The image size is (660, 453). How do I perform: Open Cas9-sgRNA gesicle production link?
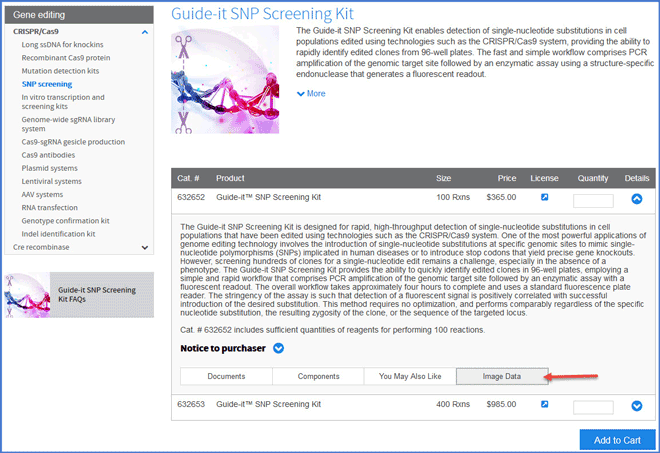[73, 142]
